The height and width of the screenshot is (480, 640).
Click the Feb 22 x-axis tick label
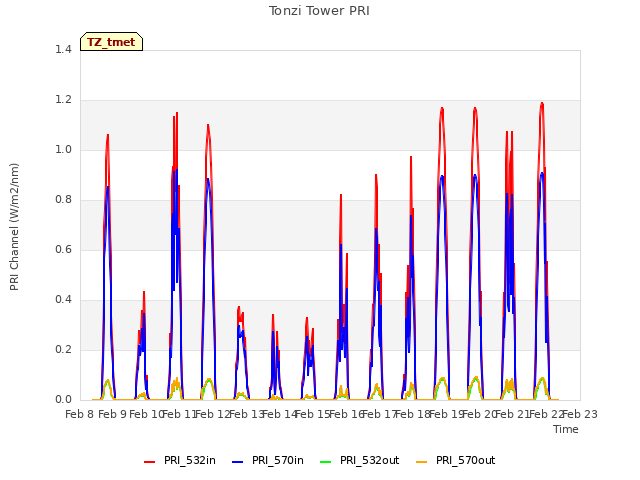pos(547,414)
